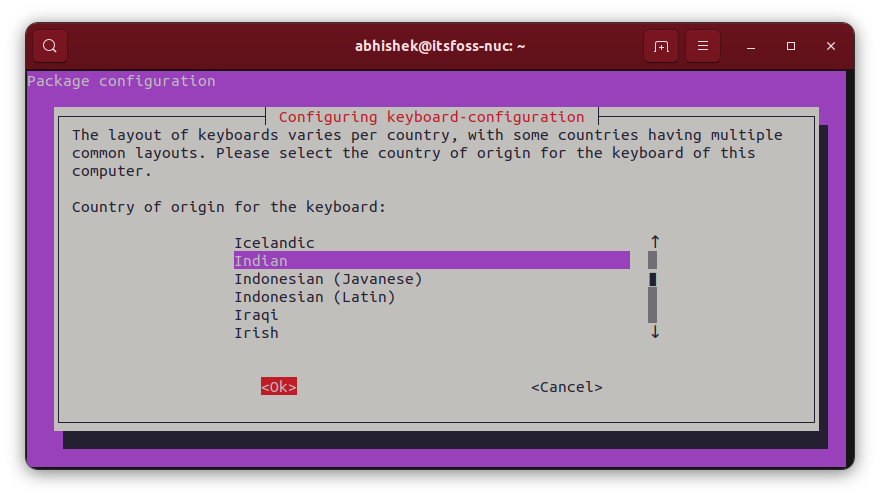880x498 pixels.
Task: Click the Configuring keyboard-configuration dialog title
Action: tap(431, 117)
